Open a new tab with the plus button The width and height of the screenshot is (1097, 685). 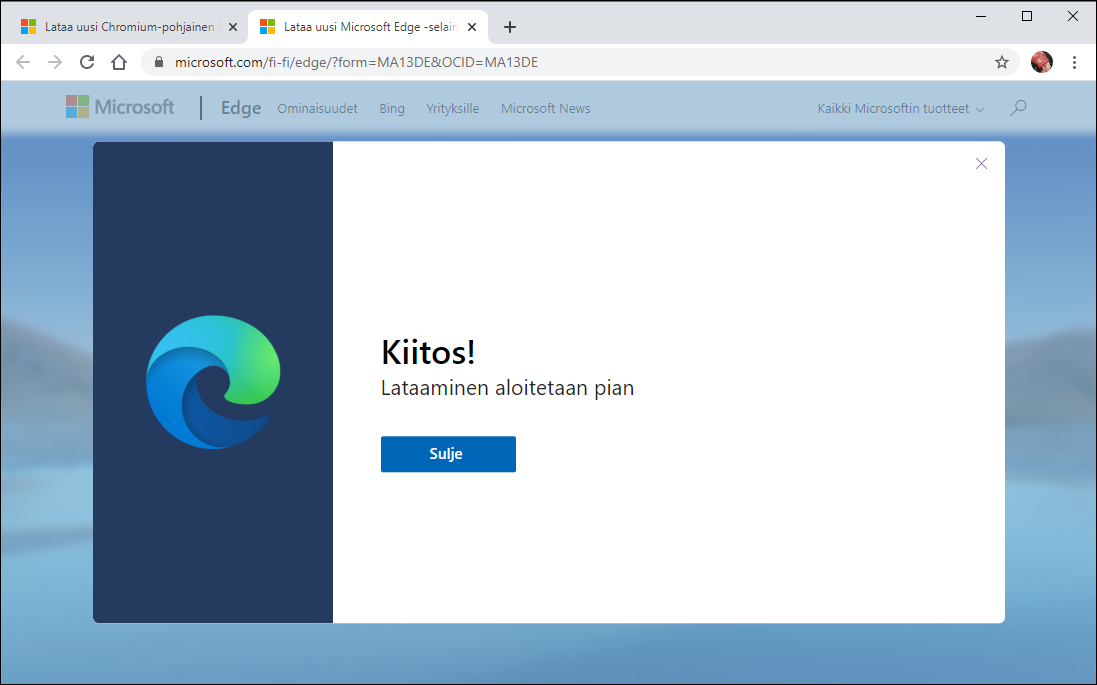[x=510, y=27]
